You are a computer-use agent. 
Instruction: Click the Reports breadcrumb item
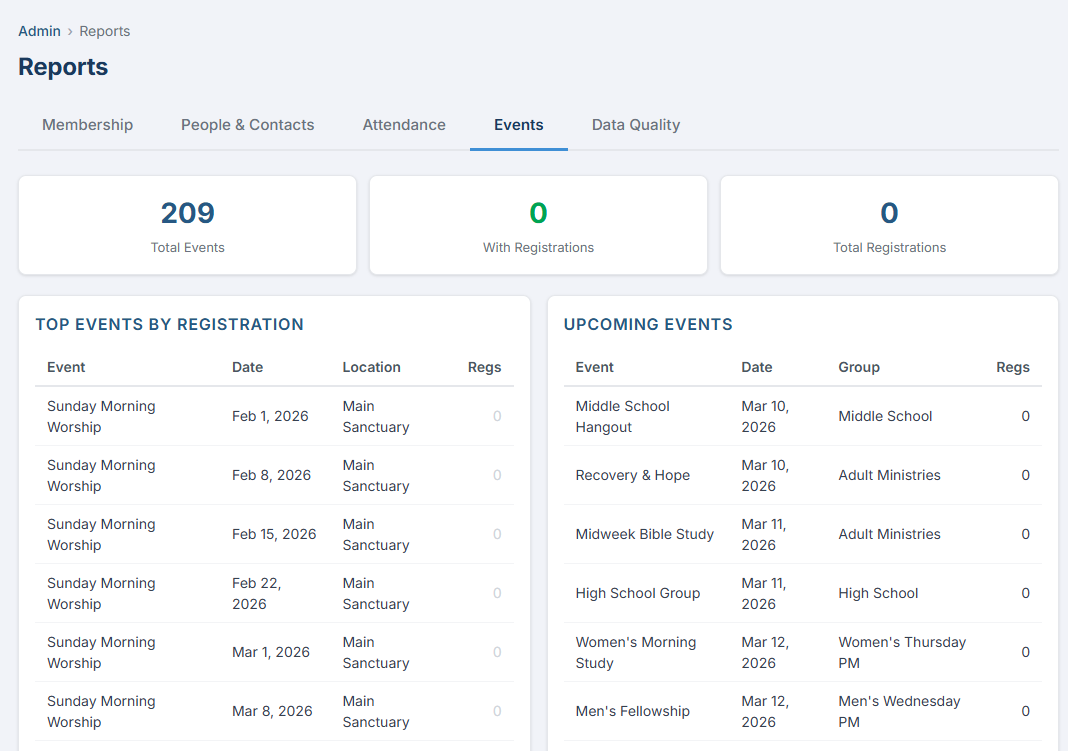(x=104, y=31)
